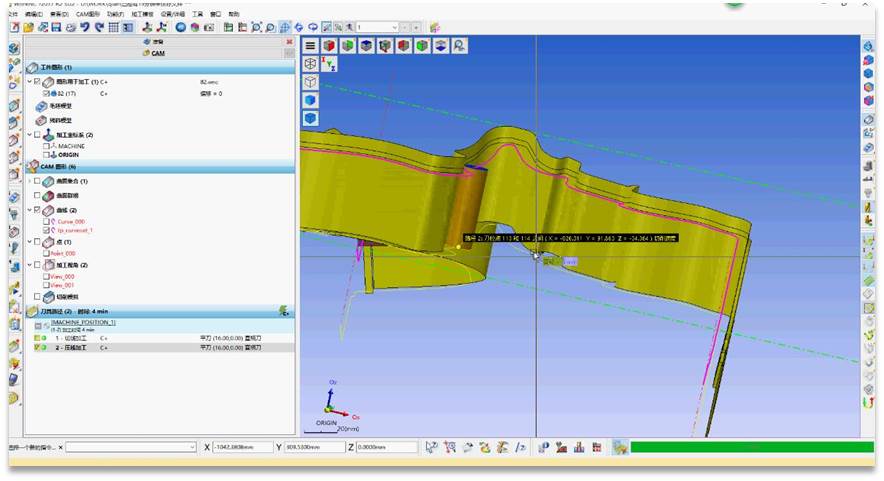Click the grid table toolbar icon
Viewport: 884px width, 481px height.
113,27
